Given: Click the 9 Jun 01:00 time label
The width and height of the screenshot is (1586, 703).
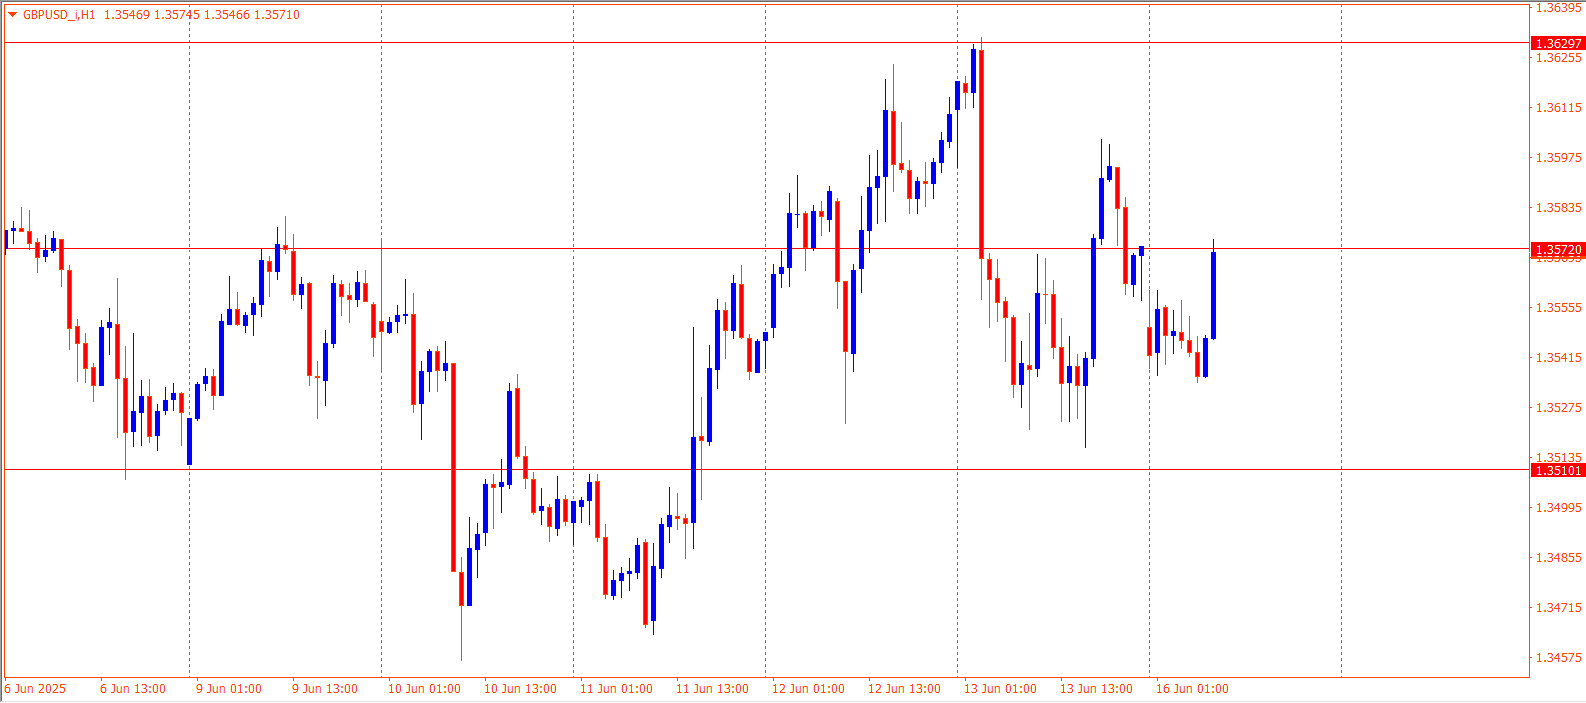Looking at the screenshot, I should pyautogui.click(x=229, y=689).
